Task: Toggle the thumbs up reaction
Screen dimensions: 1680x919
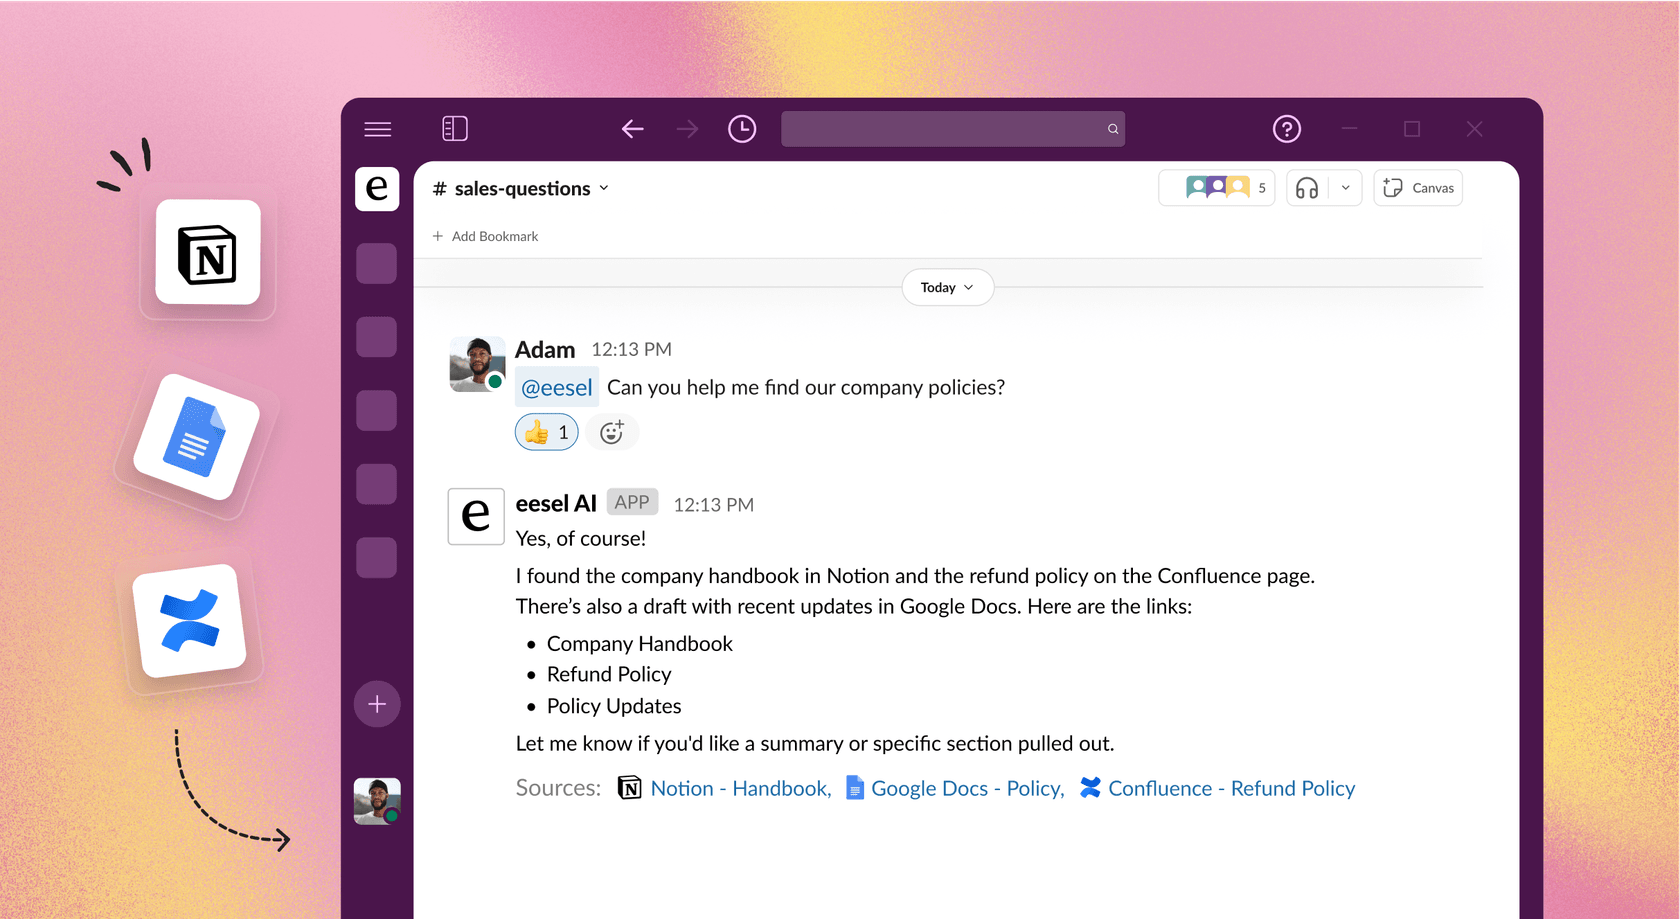Action: click(547, 432)
